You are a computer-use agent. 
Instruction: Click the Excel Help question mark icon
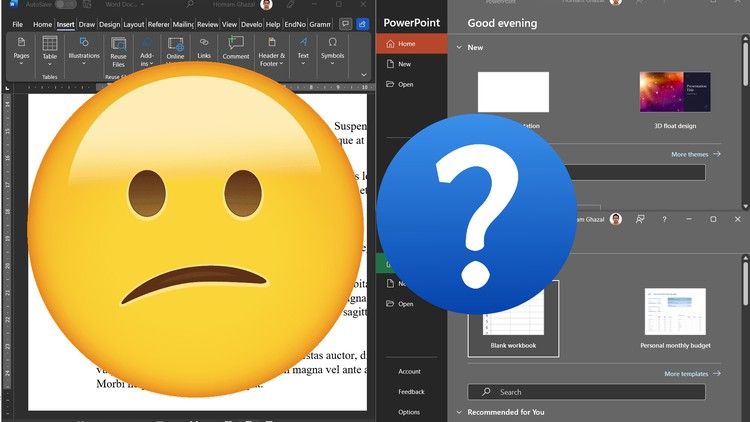pos(664,219)
